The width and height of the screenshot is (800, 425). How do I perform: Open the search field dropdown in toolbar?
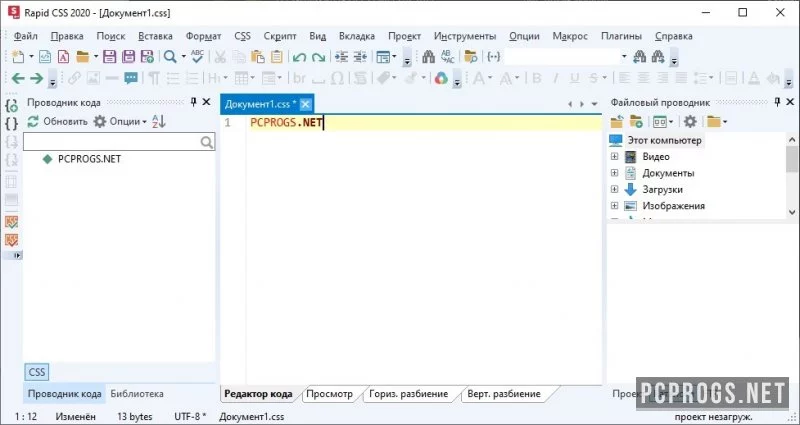[623, 57]
